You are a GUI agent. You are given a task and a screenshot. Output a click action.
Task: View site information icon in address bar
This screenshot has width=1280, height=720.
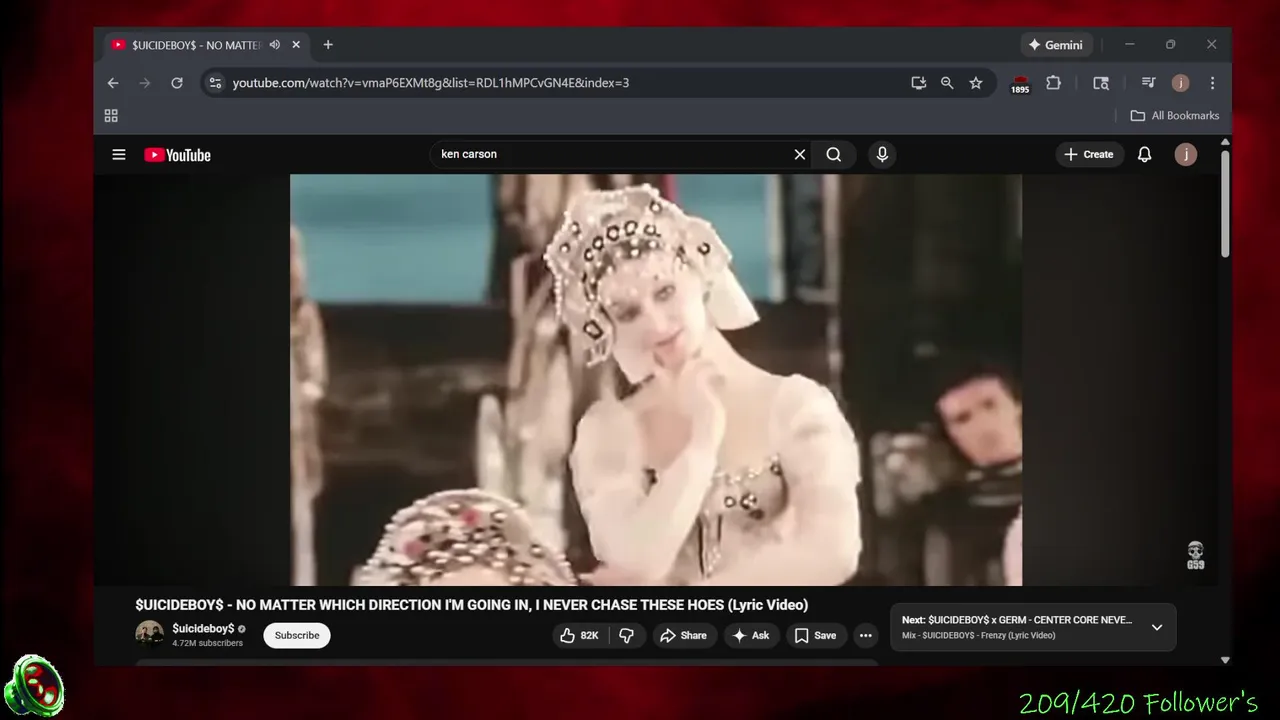click(x=215, y=83)
